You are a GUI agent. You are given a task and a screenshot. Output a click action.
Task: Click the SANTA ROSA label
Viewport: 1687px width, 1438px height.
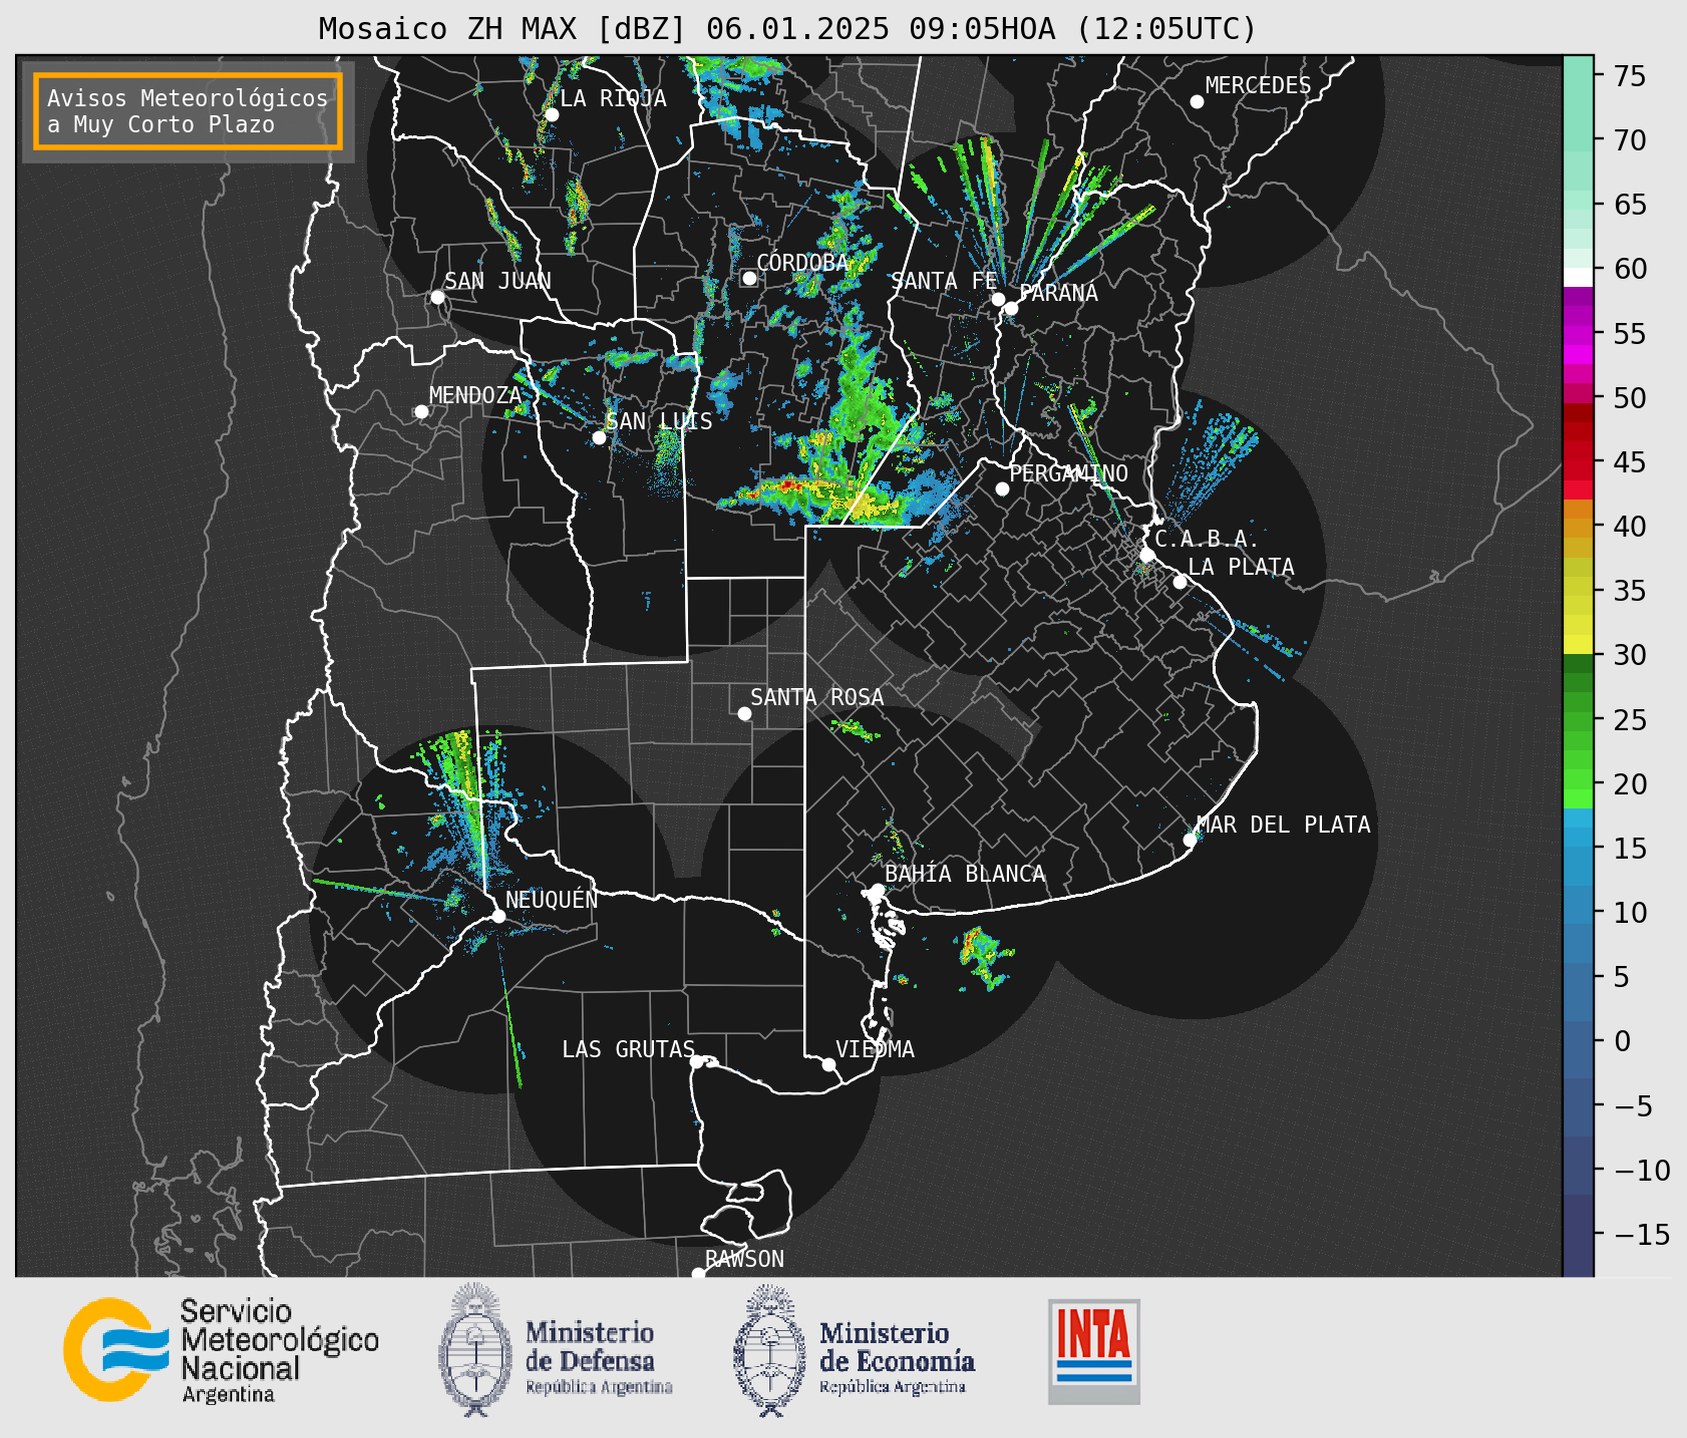tap(817, 697)
